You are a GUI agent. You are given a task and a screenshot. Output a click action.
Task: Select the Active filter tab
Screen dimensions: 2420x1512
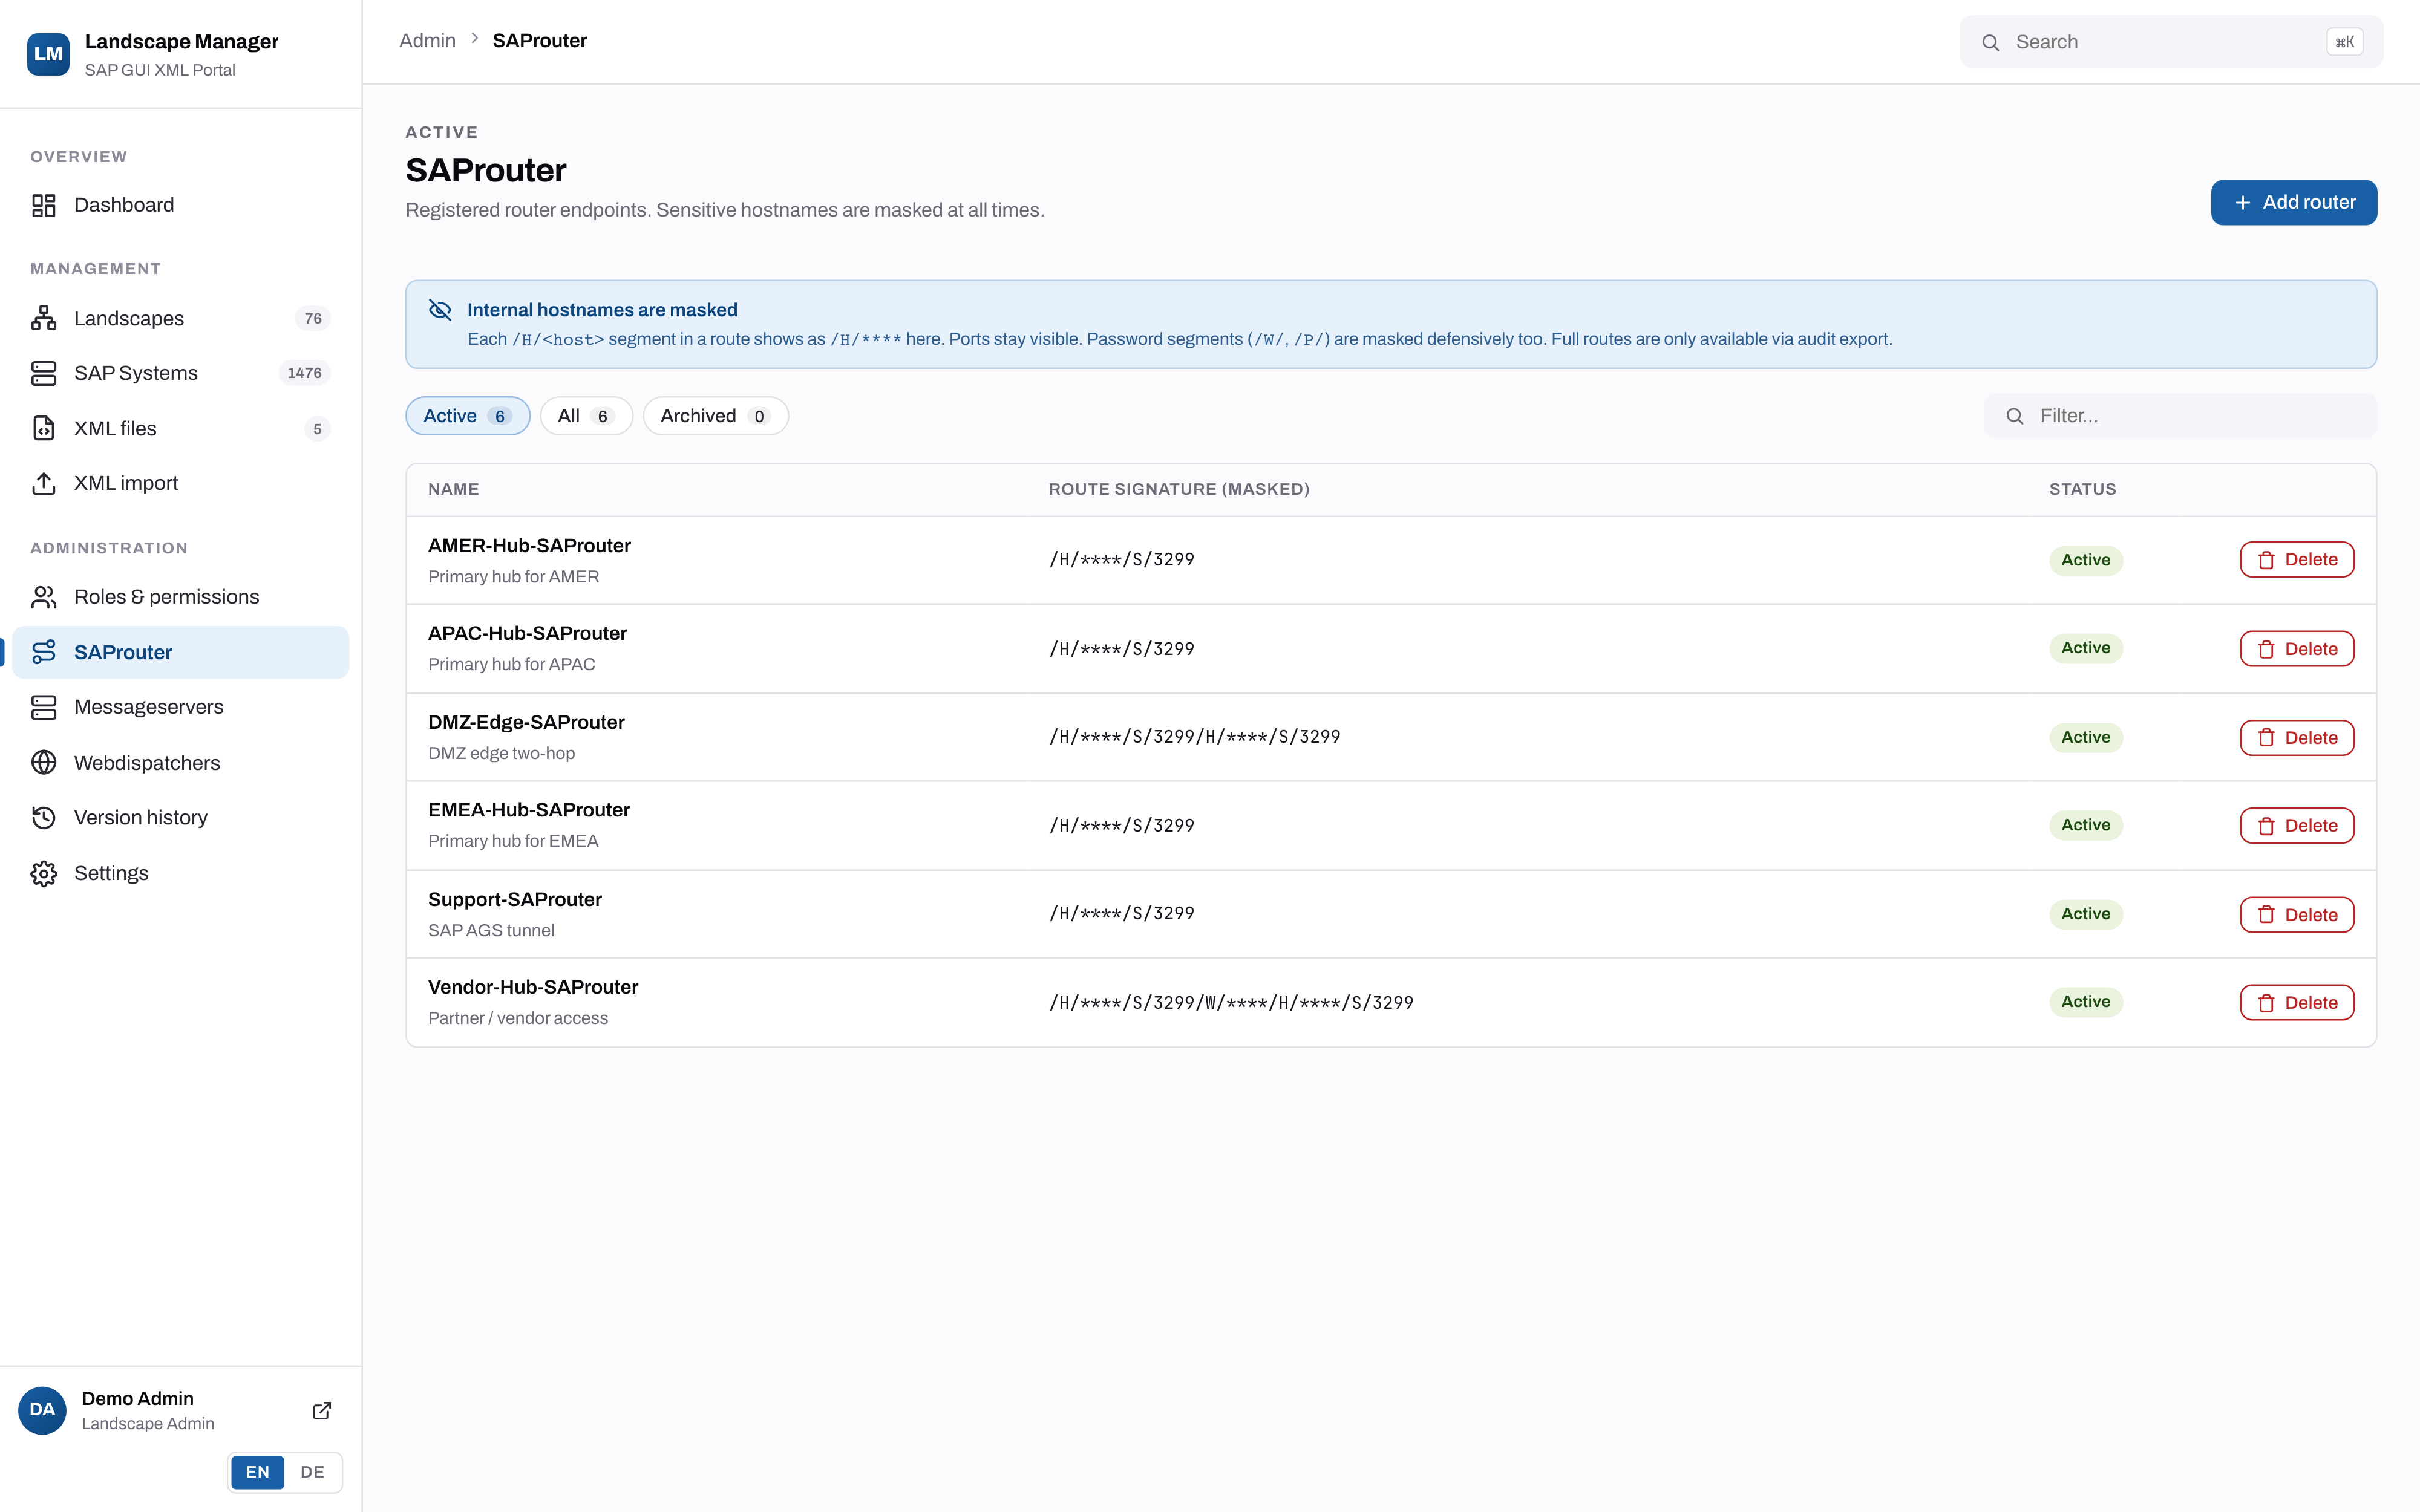[468, 416]
